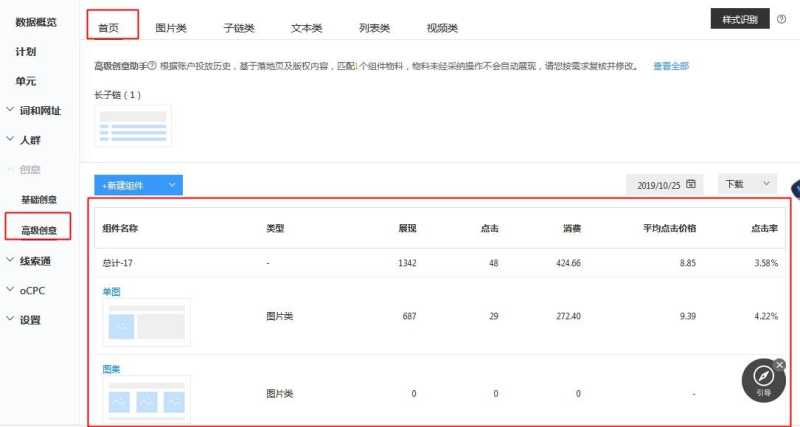Open the 2019/10/25 date picker
Viewport: 800px width, 427px height.
click(x=665, y=185)
